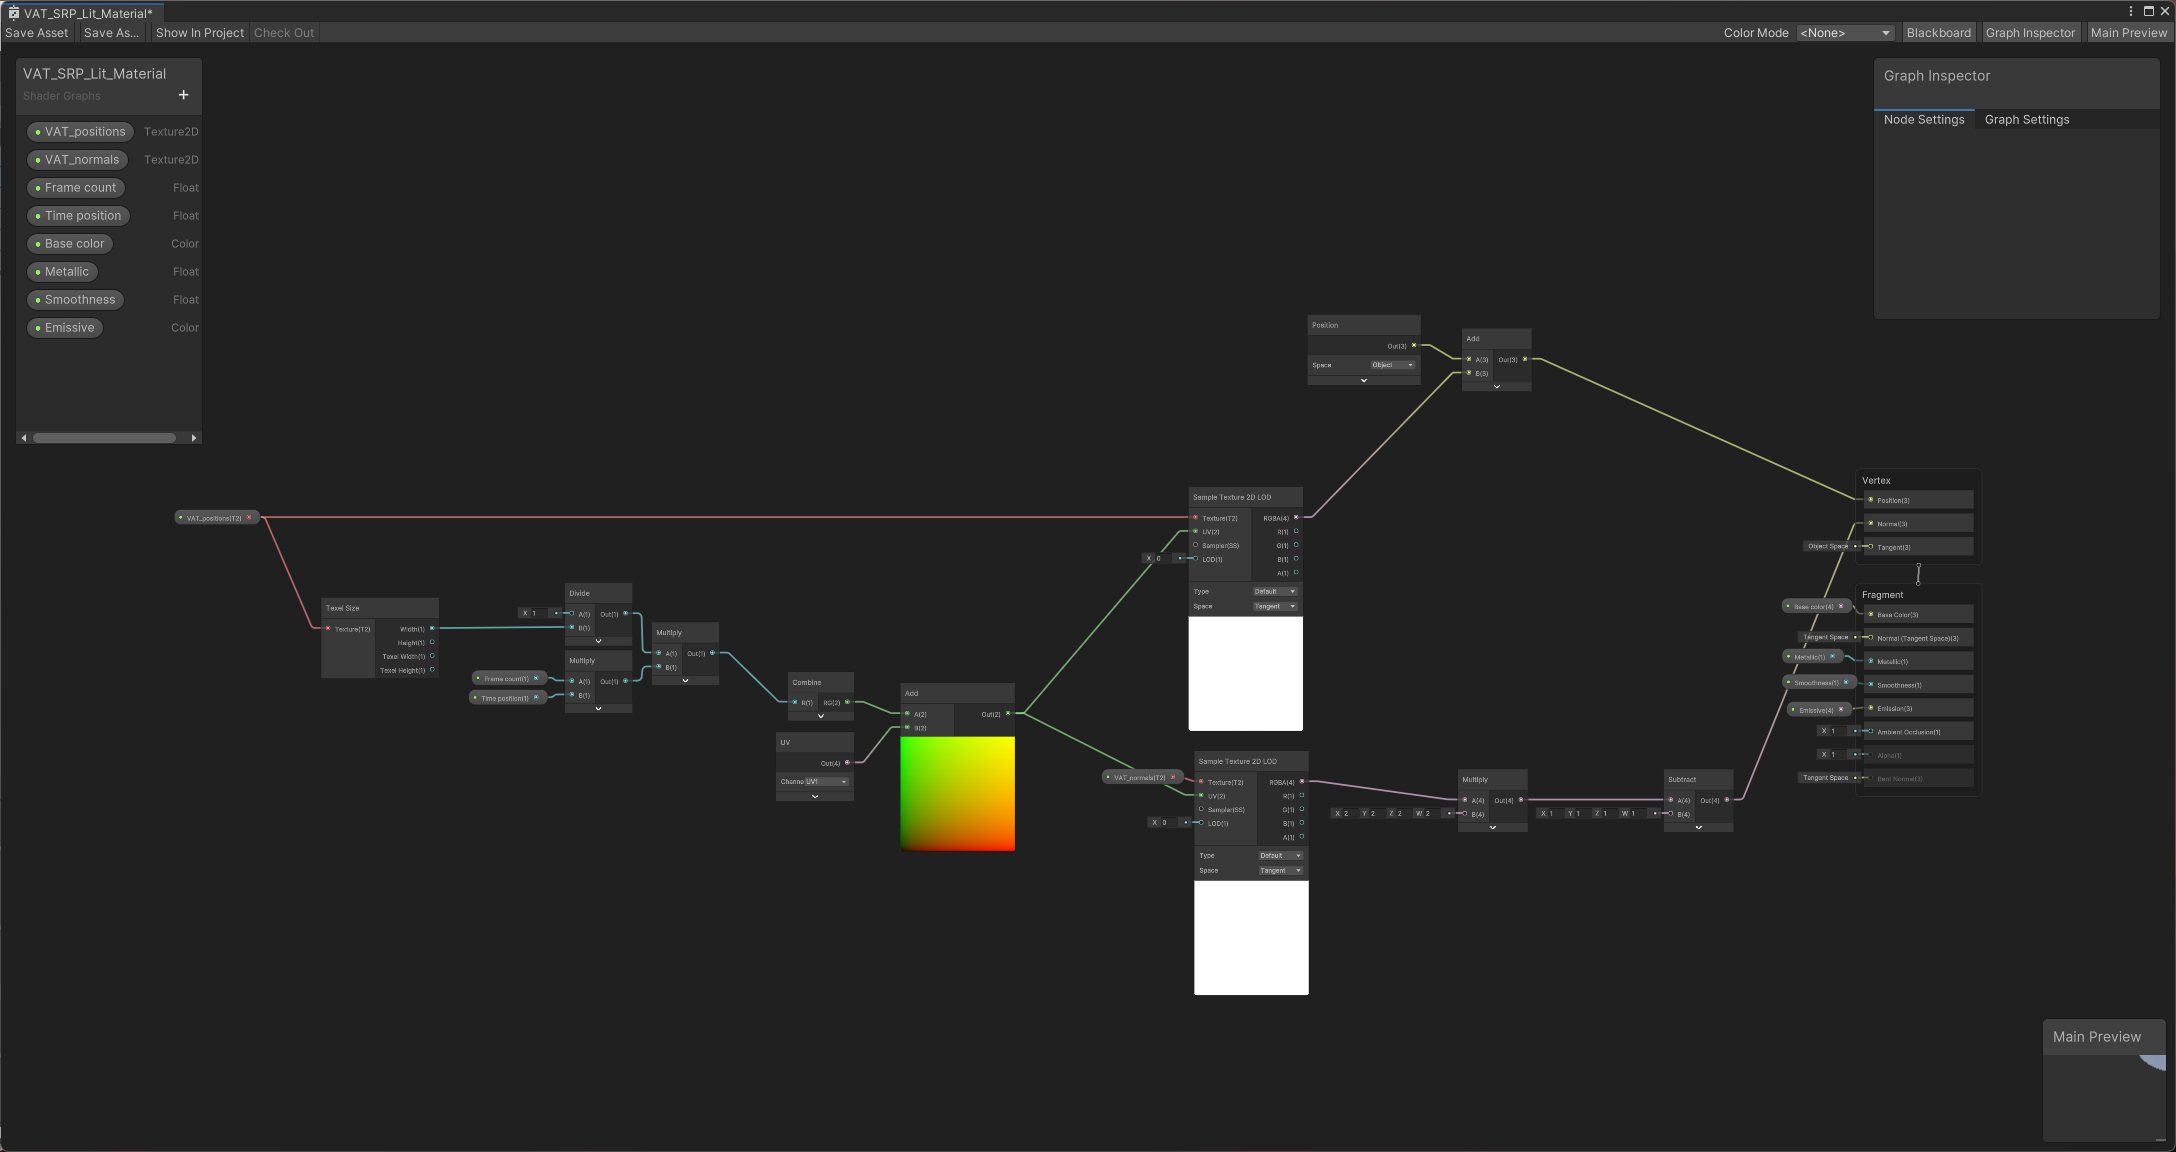Viewport: 2176px width, 1152px height.
Task: Click the Divide node Out(1) port
Action: pos(626,613)
